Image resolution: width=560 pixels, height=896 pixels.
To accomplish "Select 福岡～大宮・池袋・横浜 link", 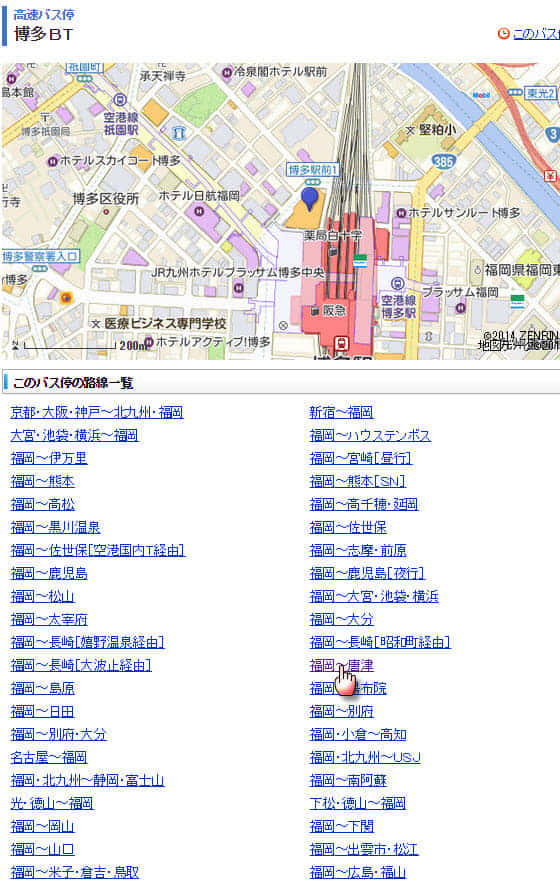I will 374,596.
